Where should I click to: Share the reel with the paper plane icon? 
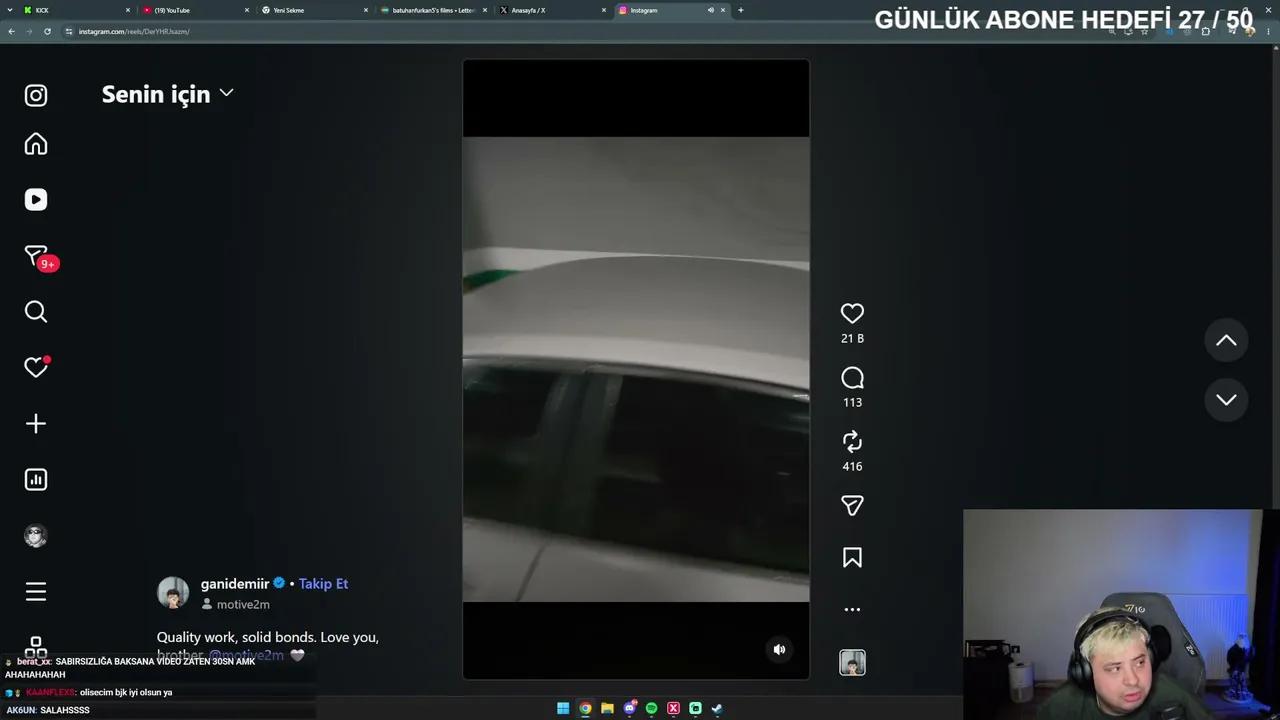click(x=852, y=506)
